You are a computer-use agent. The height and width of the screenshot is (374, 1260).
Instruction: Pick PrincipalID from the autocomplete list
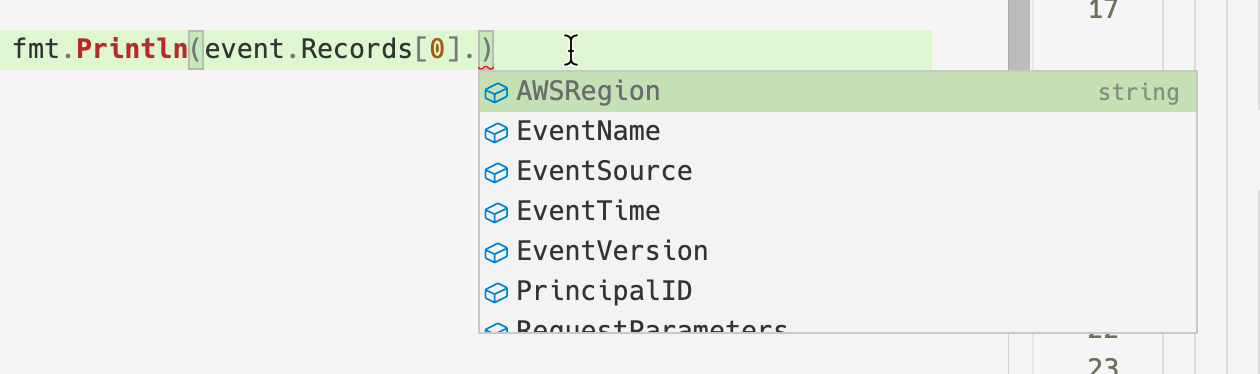[838, 292]
